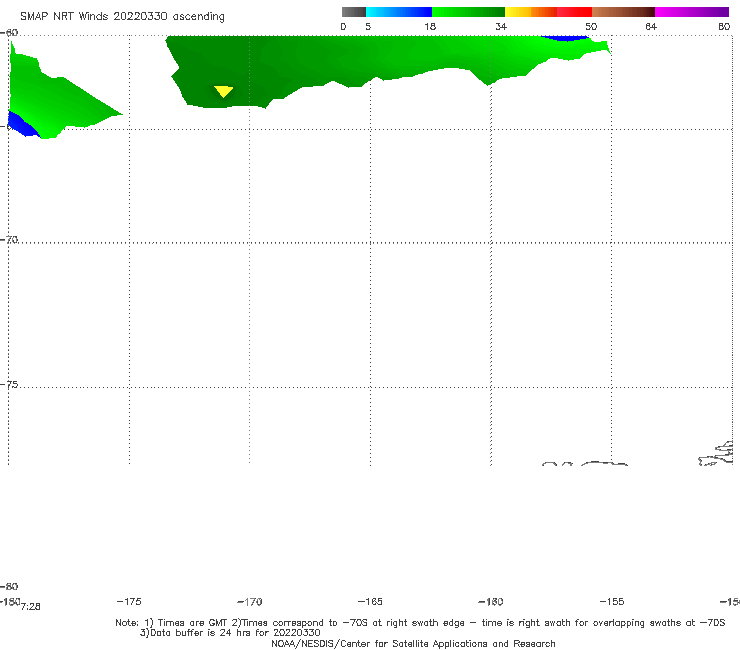Click the "NOAA/NESDIS/Center for Satellite Applications" credit line

tap(413, 643)
